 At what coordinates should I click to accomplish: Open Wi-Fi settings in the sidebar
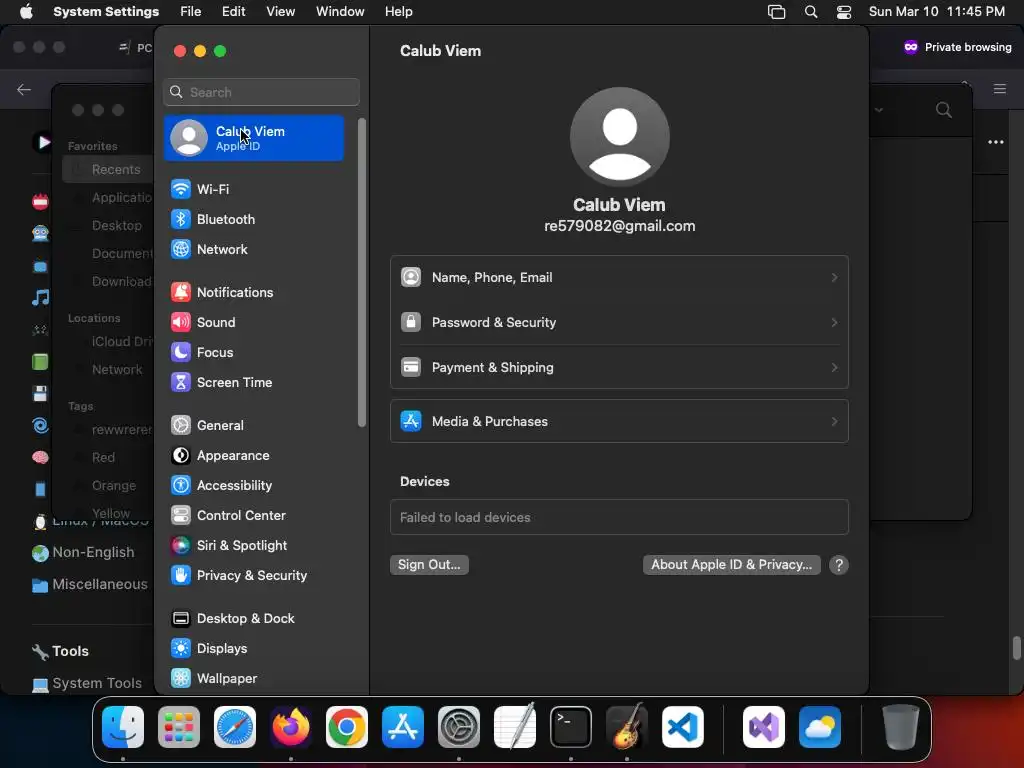click(254, 189)
